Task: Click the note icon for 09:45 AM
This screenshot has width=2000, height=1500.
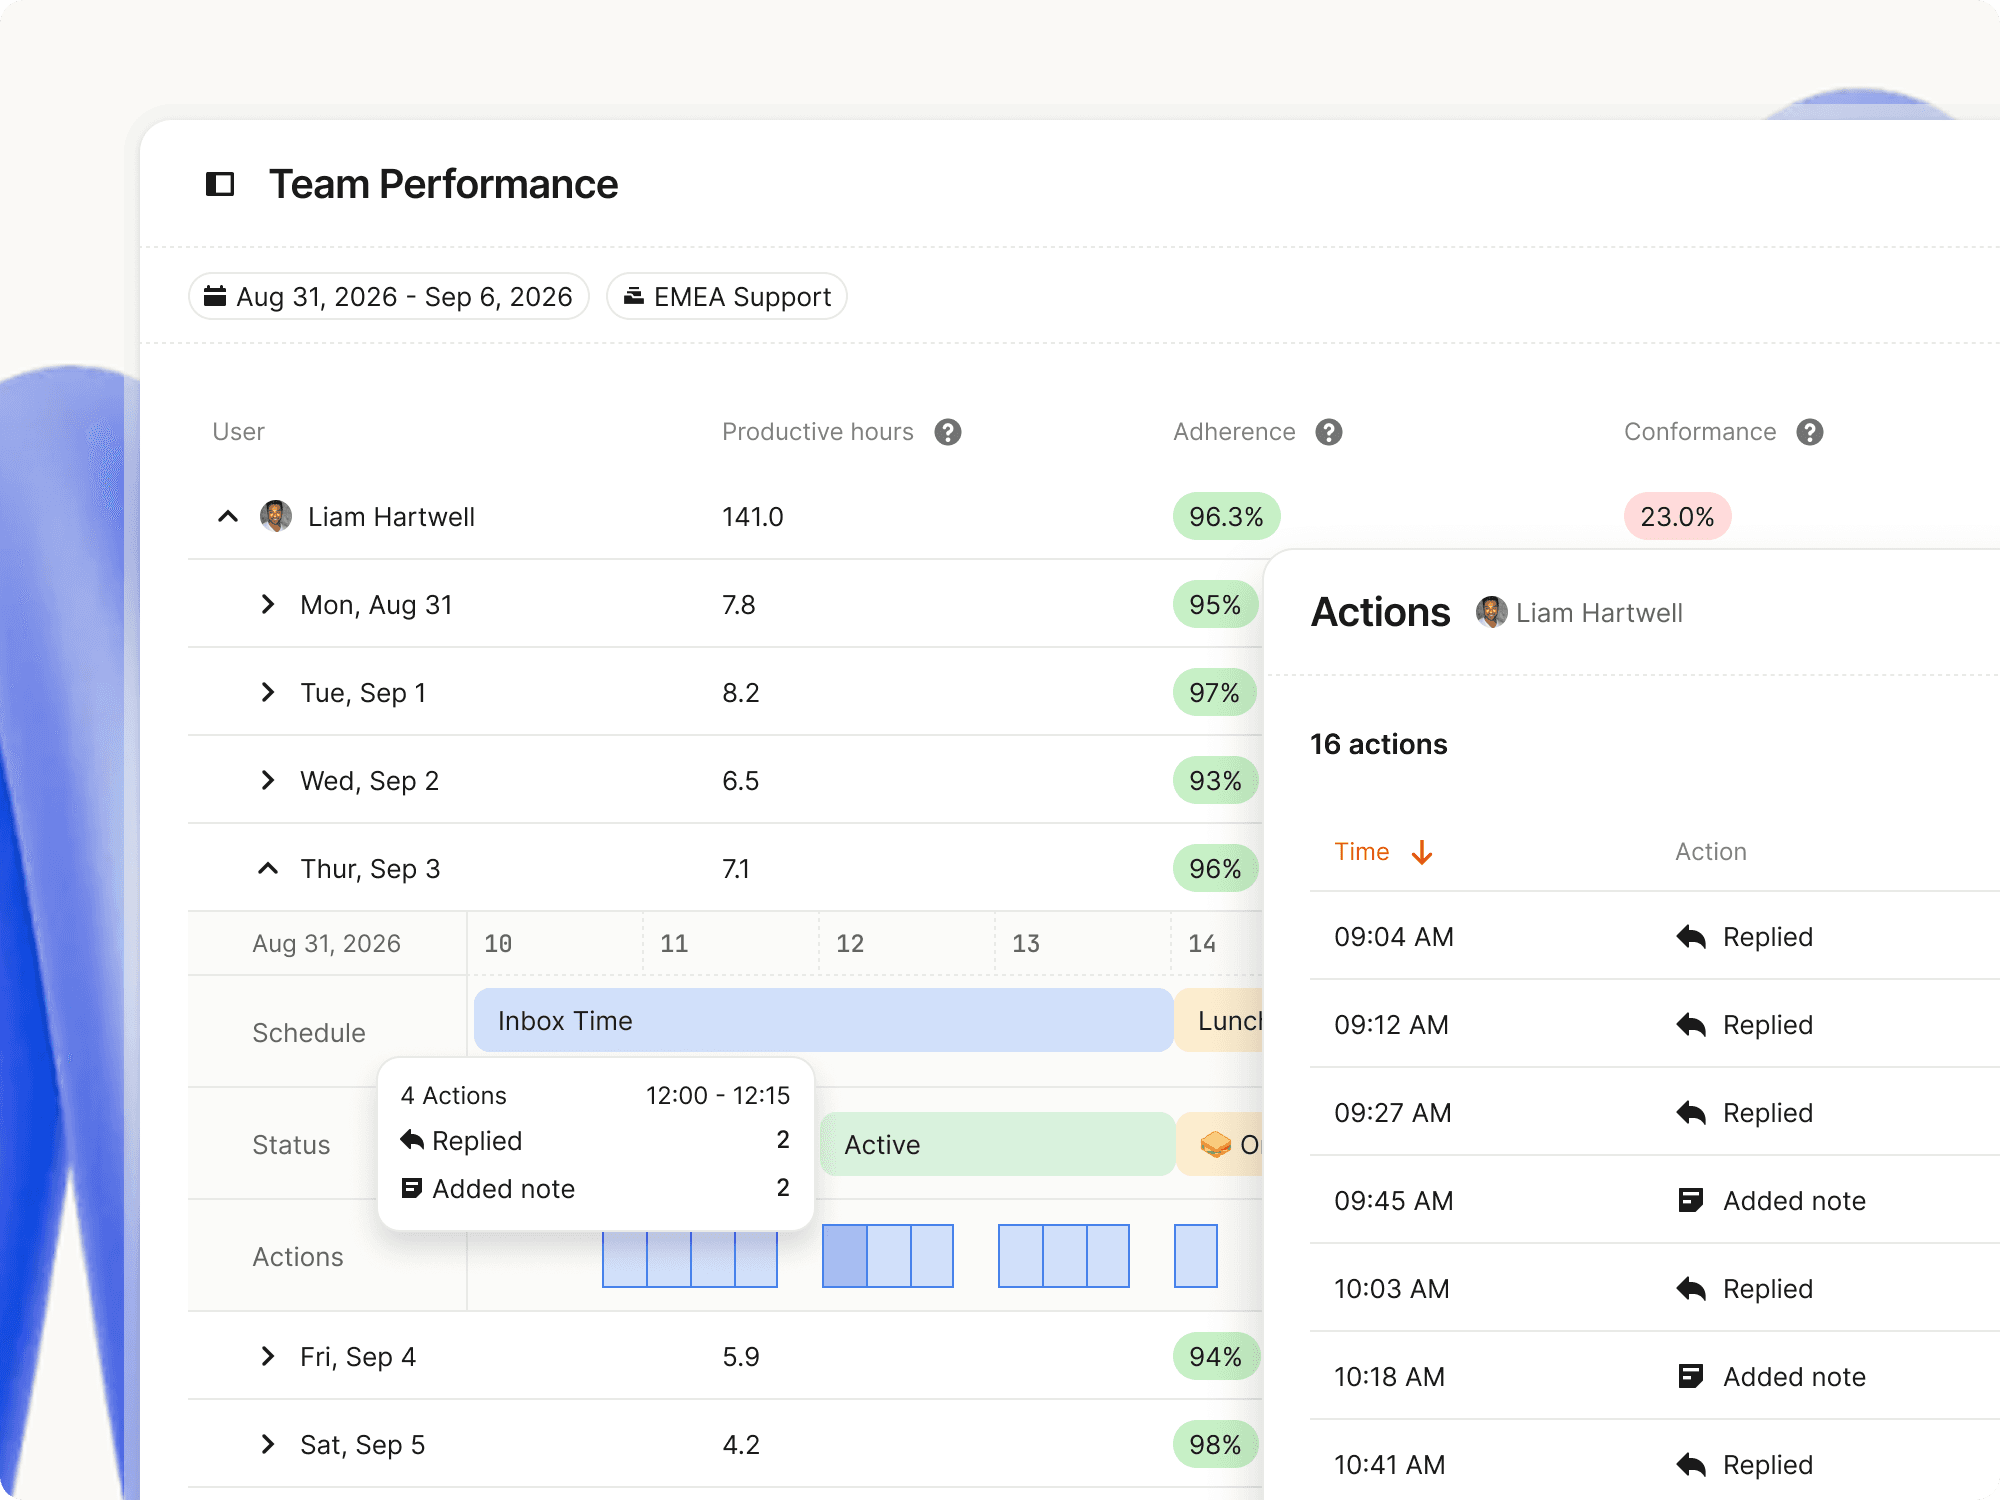Action: (1691, 1200)
